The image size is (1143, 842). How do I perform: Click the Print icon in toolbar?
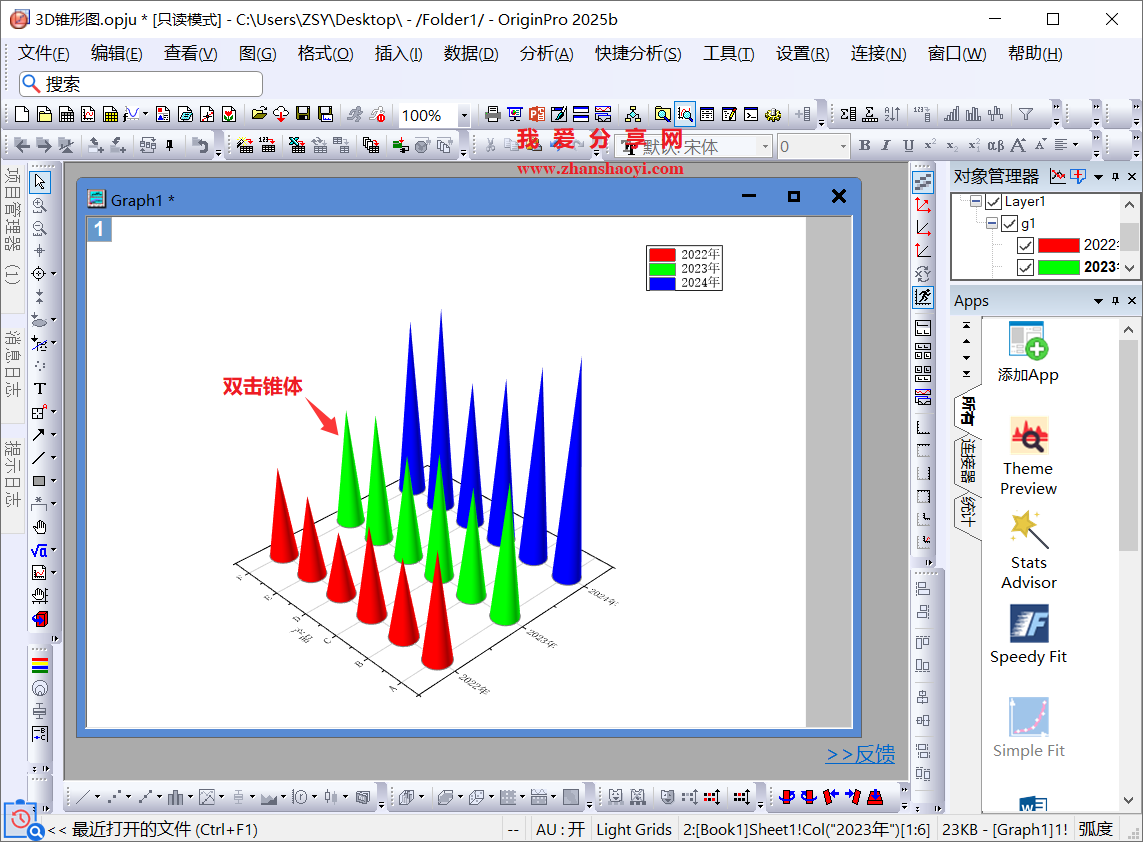[492, 115]
